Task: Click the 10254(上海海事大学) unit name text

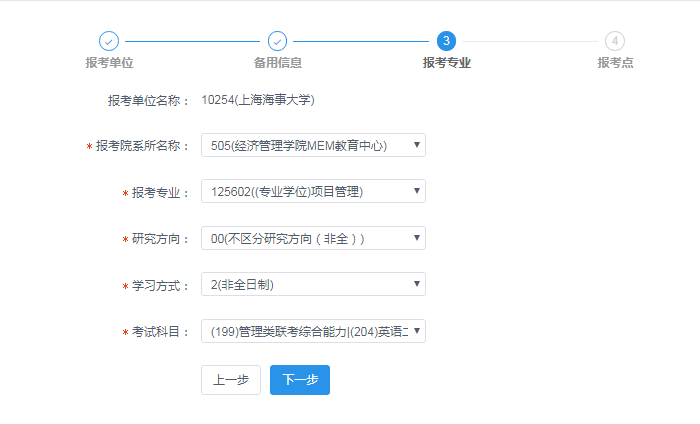Action: tap(258, 100)
